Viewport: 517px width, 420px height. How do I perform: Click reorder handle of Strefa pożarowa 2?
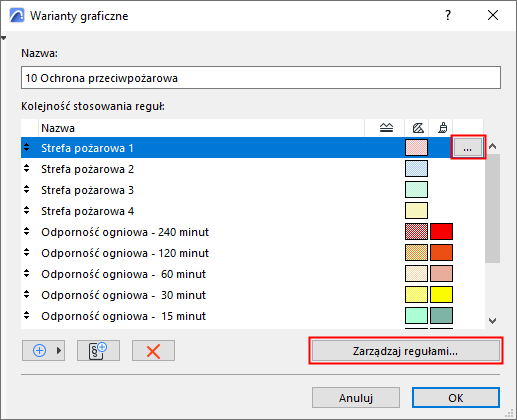pos(27,168)
